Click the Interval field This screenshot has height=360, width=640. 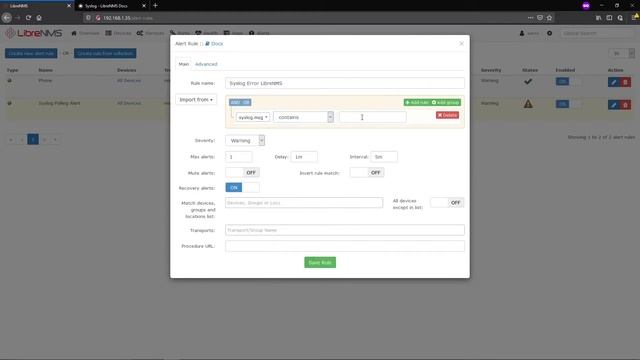pos(384,157)
